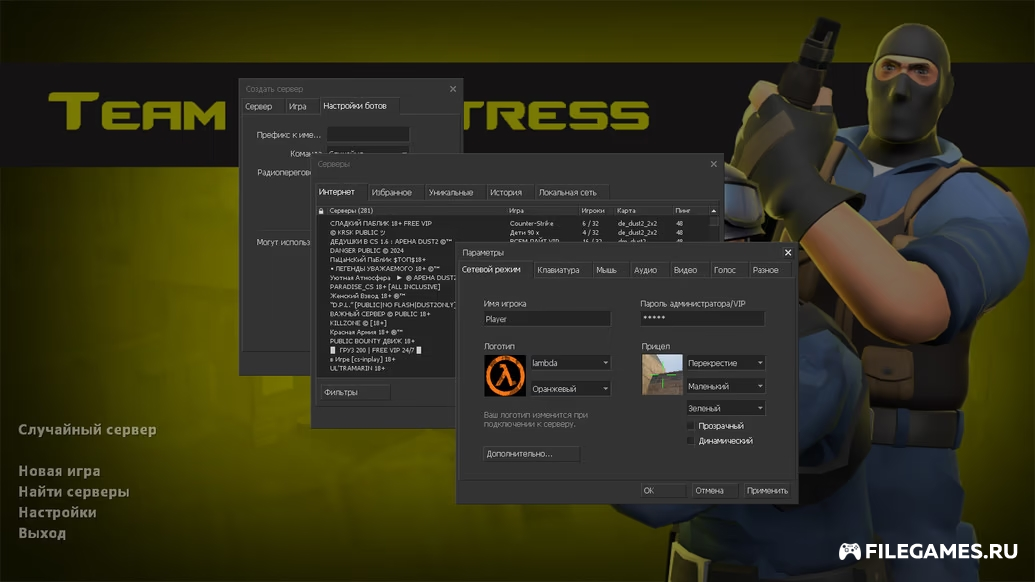Open the Зеленый crosshair color dropdown
This screenshot has height=582, width=1035.
click(725, 408)
